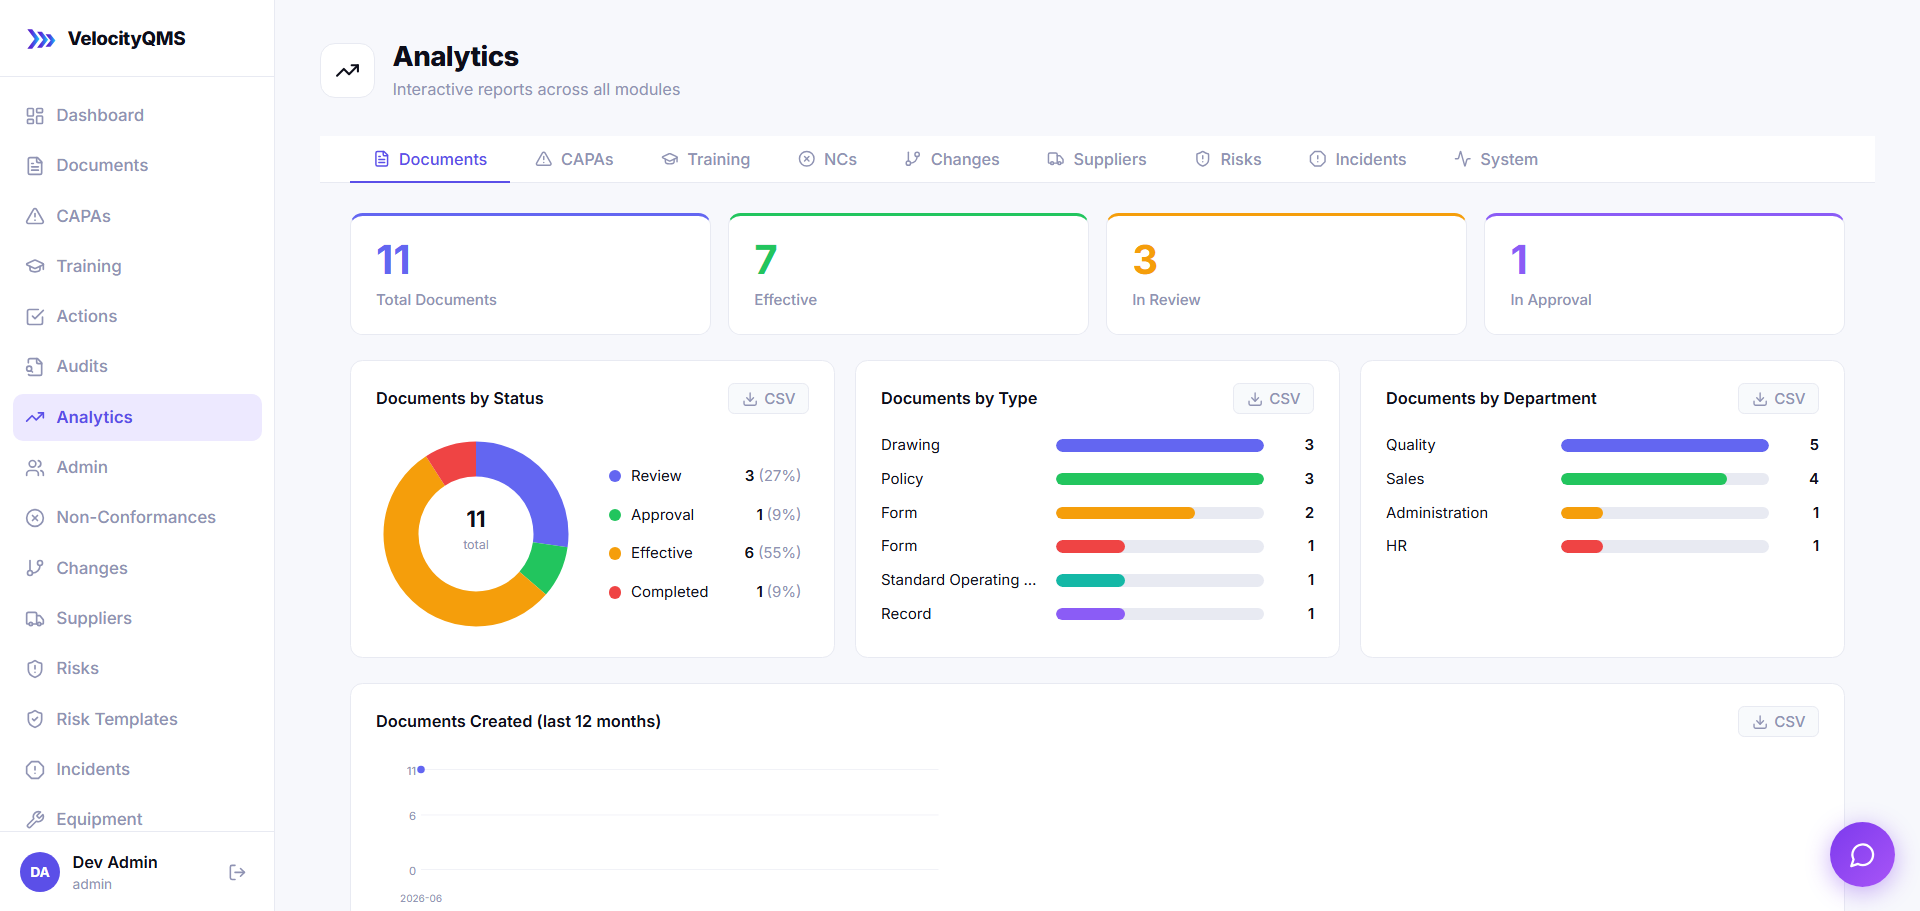Click the DA user avatar
This screenshot has height=911, width=1920.
click(x=40, y=872)
